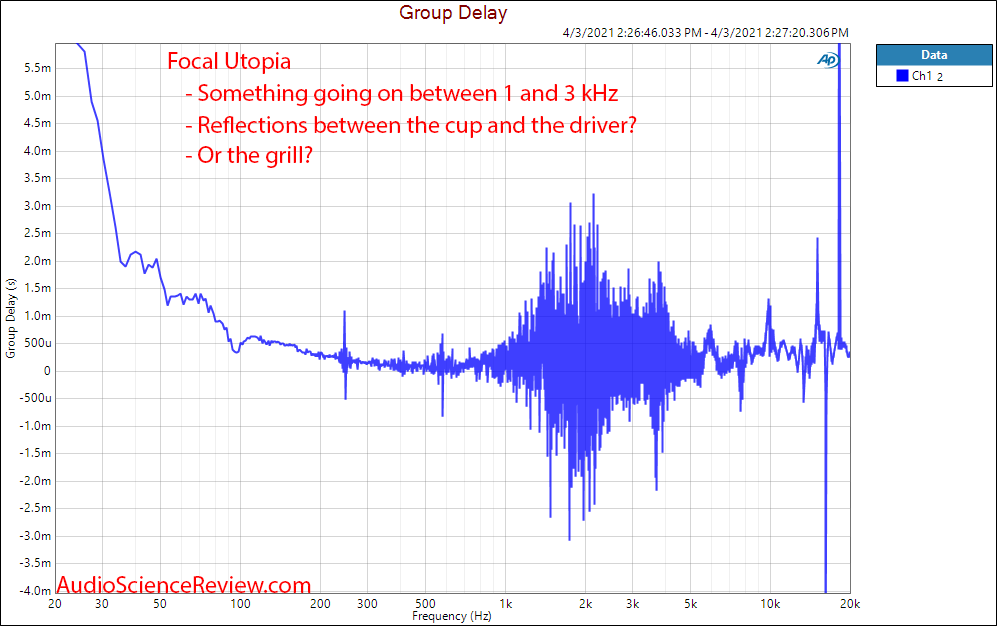Click the Frequency (Hz) axis label
Viewport: 997px width, 626px height.
tap(451, 616)
